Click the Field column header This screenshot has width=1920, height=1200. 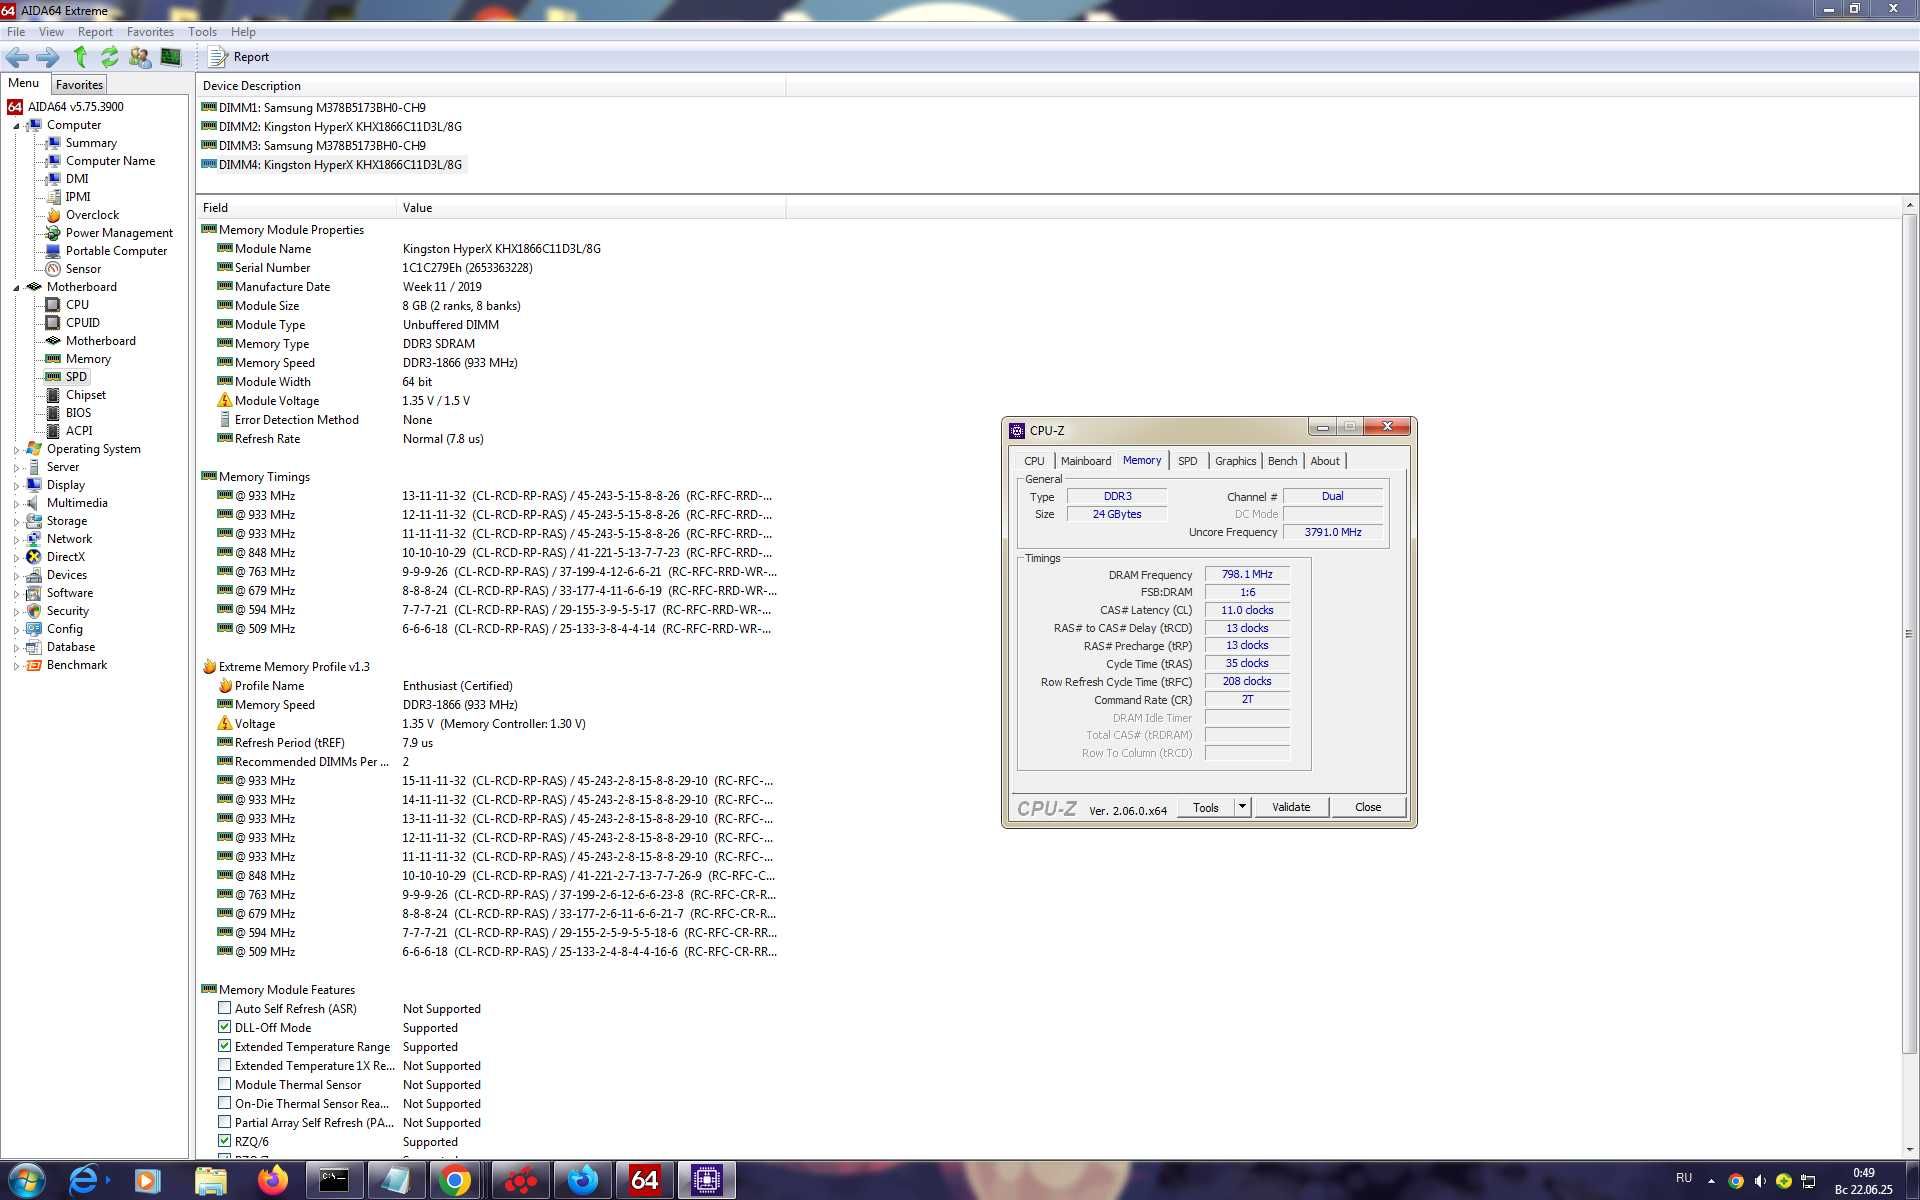(x=296, y=208)
